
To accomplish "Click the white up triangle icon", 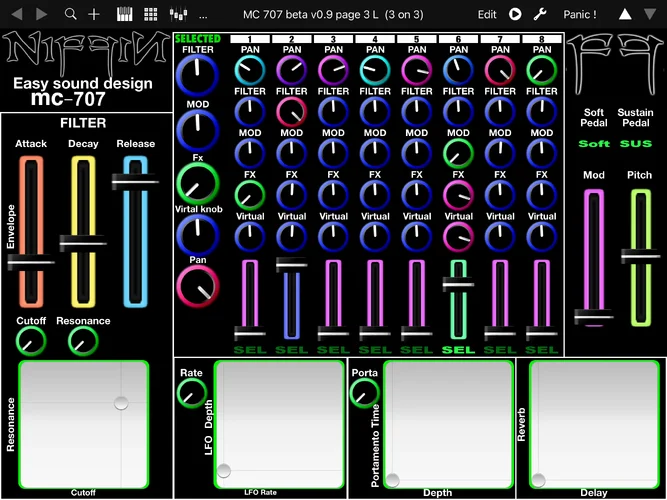I will [x=625, y=15].
